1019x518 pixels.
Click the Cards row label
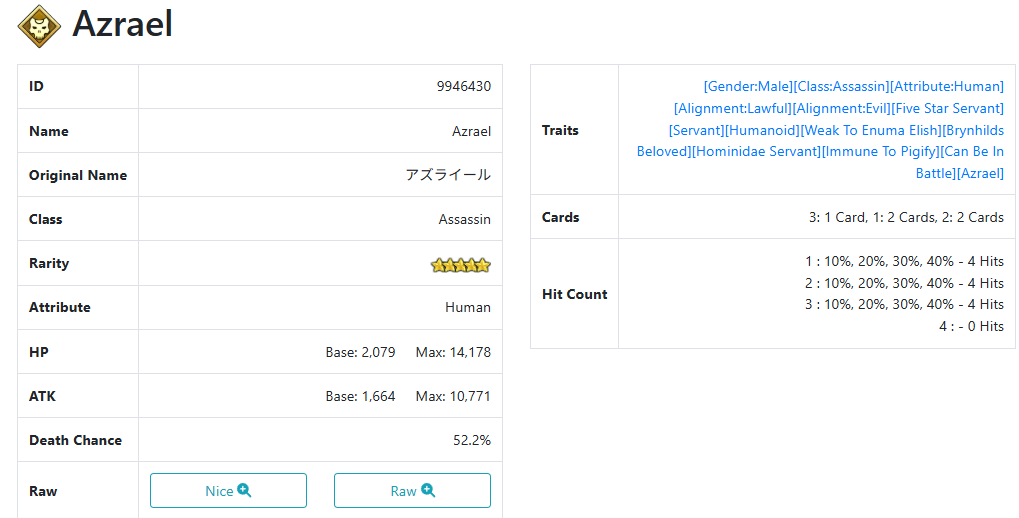coord(560,218)
